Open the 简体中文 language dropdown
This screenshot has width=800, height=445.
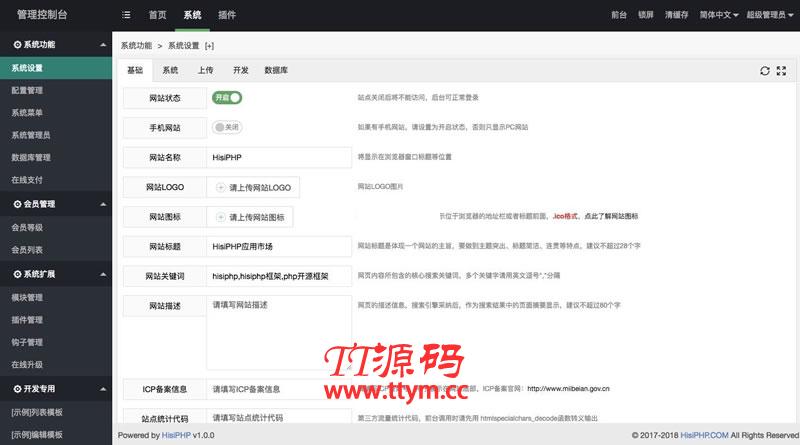718,15
